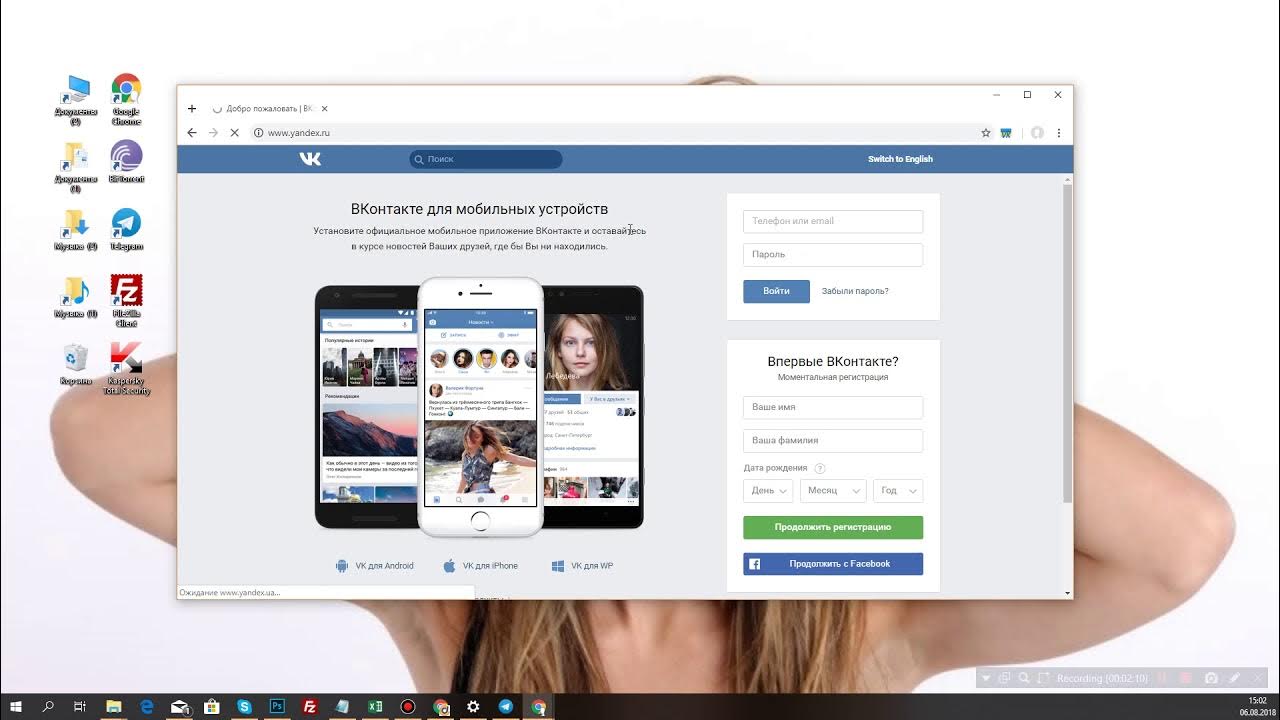
Task: Open Settings gear from the taskbar
Action: click(473, 707)
